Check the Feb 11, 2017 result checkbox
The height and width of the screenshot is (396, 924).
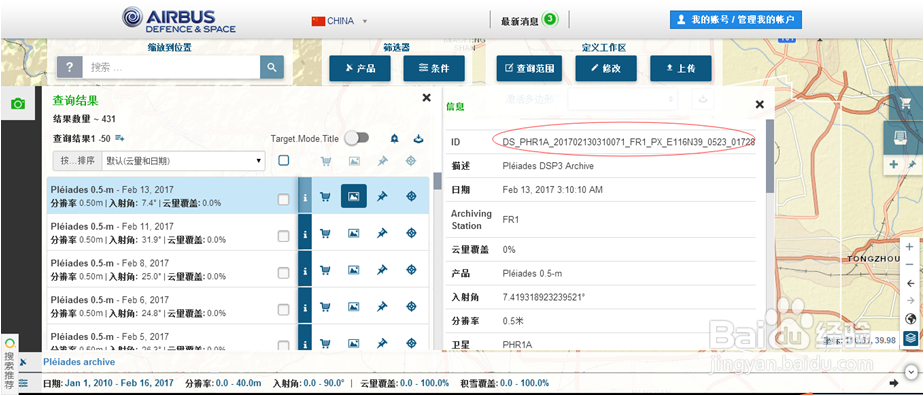point(283,236)
